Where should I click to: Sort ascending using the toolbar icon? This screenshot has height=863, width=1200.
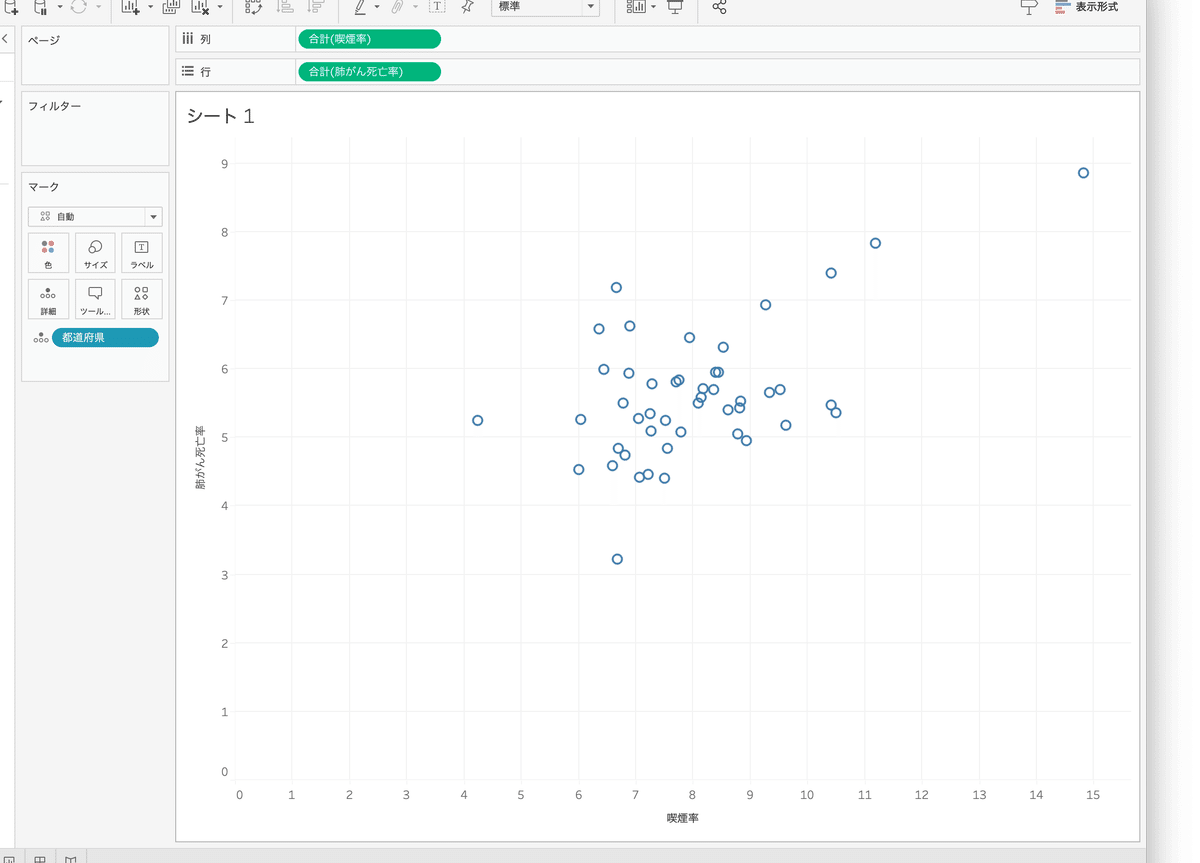pos(285,7)
